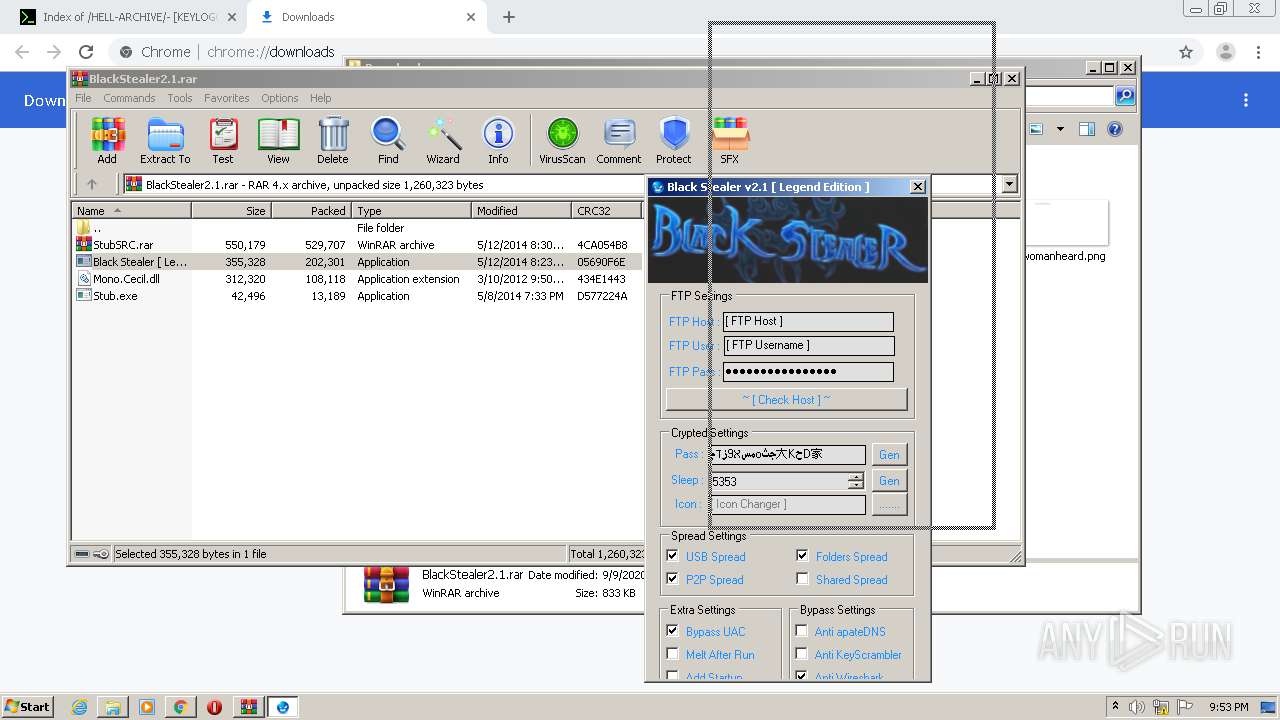This screenshot has width=1280, height=720.
Task: Click Windows Media Player taskbar icon
Action: tap(146, 707)
